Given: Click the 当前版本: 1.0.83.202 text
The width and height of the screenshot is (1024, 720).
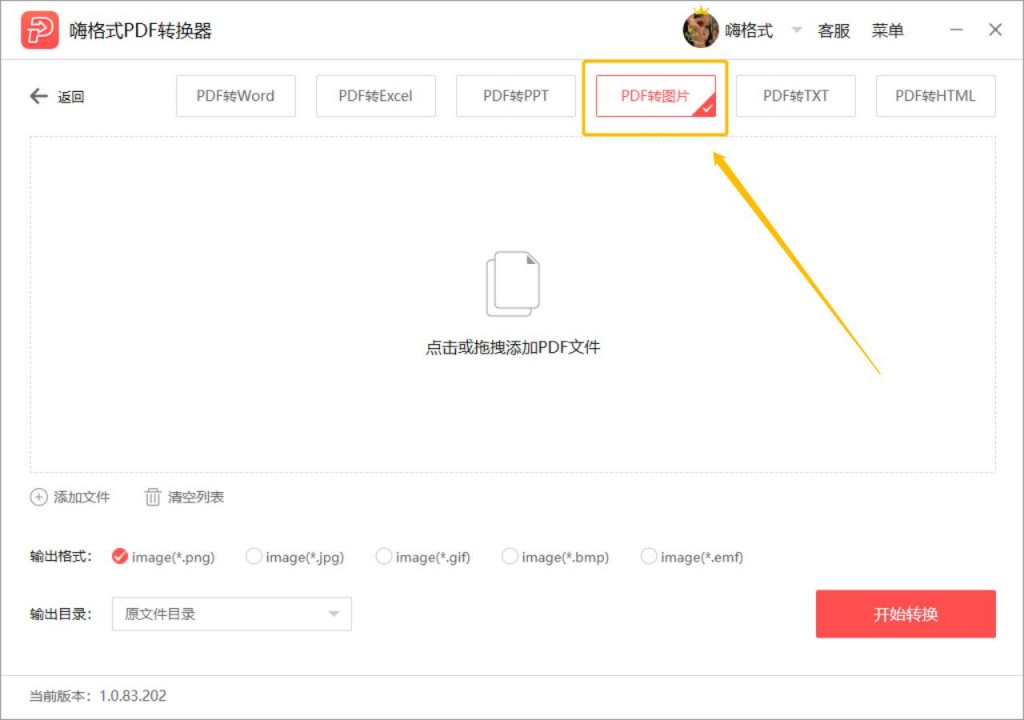Looking at the screenshot, I should pyautogui.click(x=98, y=696).
